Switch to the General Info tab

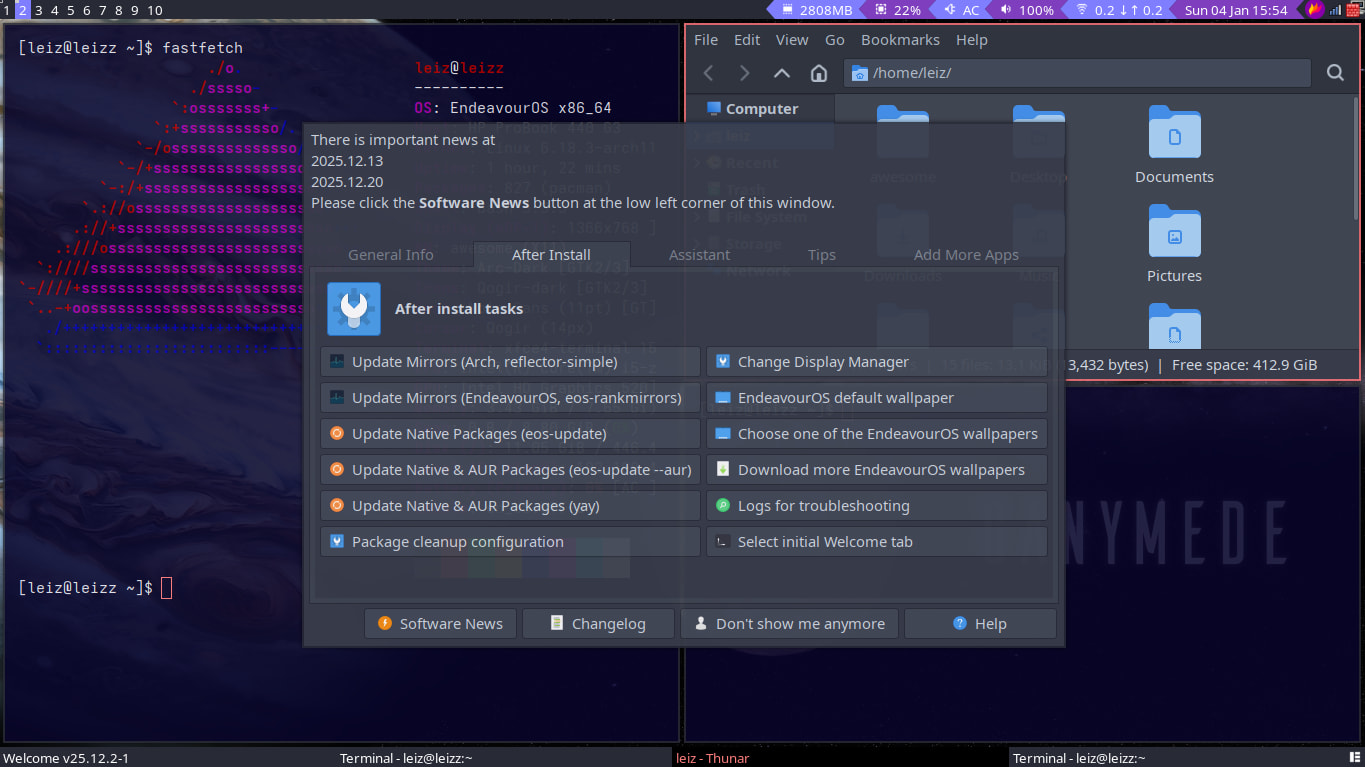[x=390, y=255]
